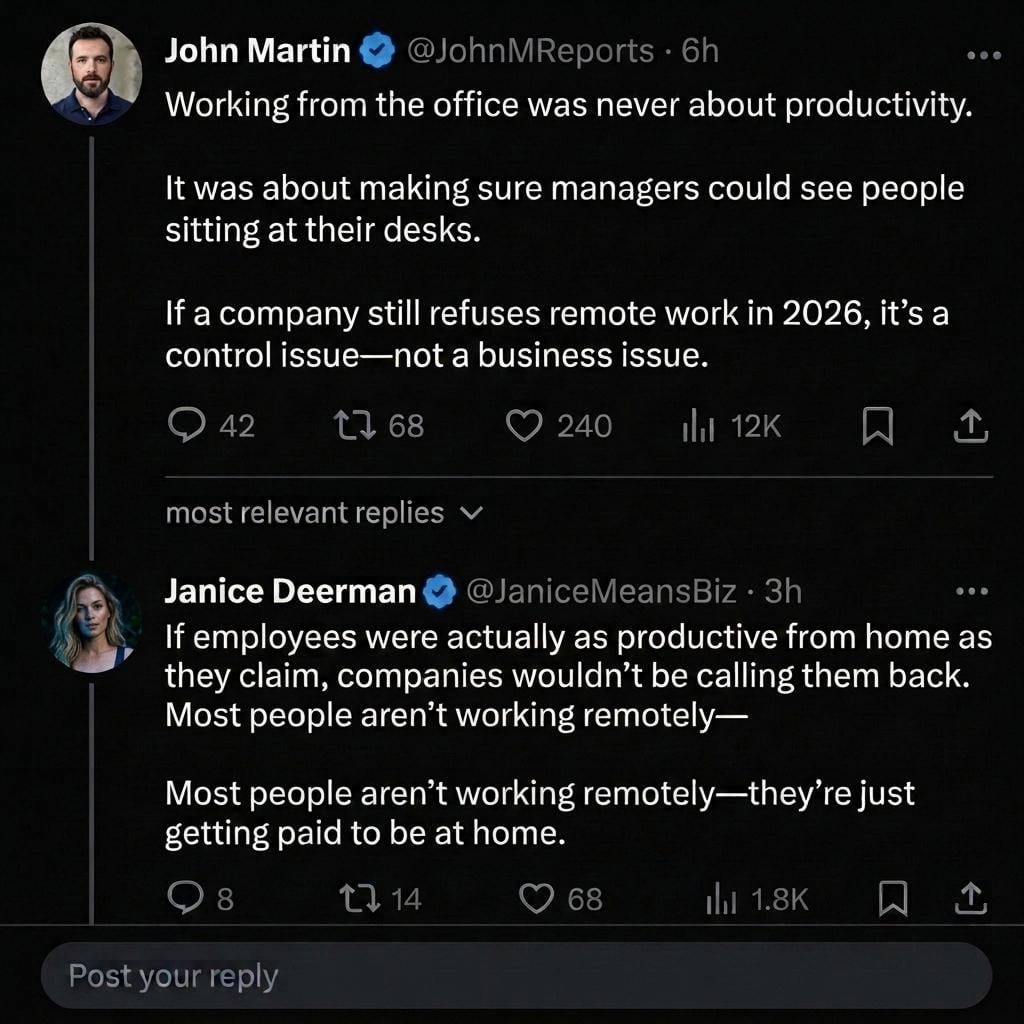Repost John Martin's post
The image size is (1024, 1024).
click(x=379, y=425)
